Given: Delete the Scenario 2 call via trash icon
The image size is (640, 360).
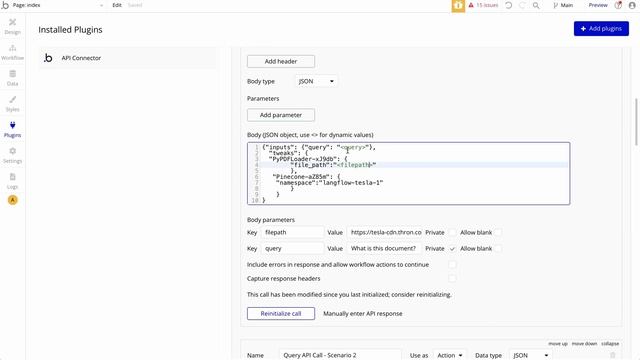Looking at the screenshot, I should 613,355.
